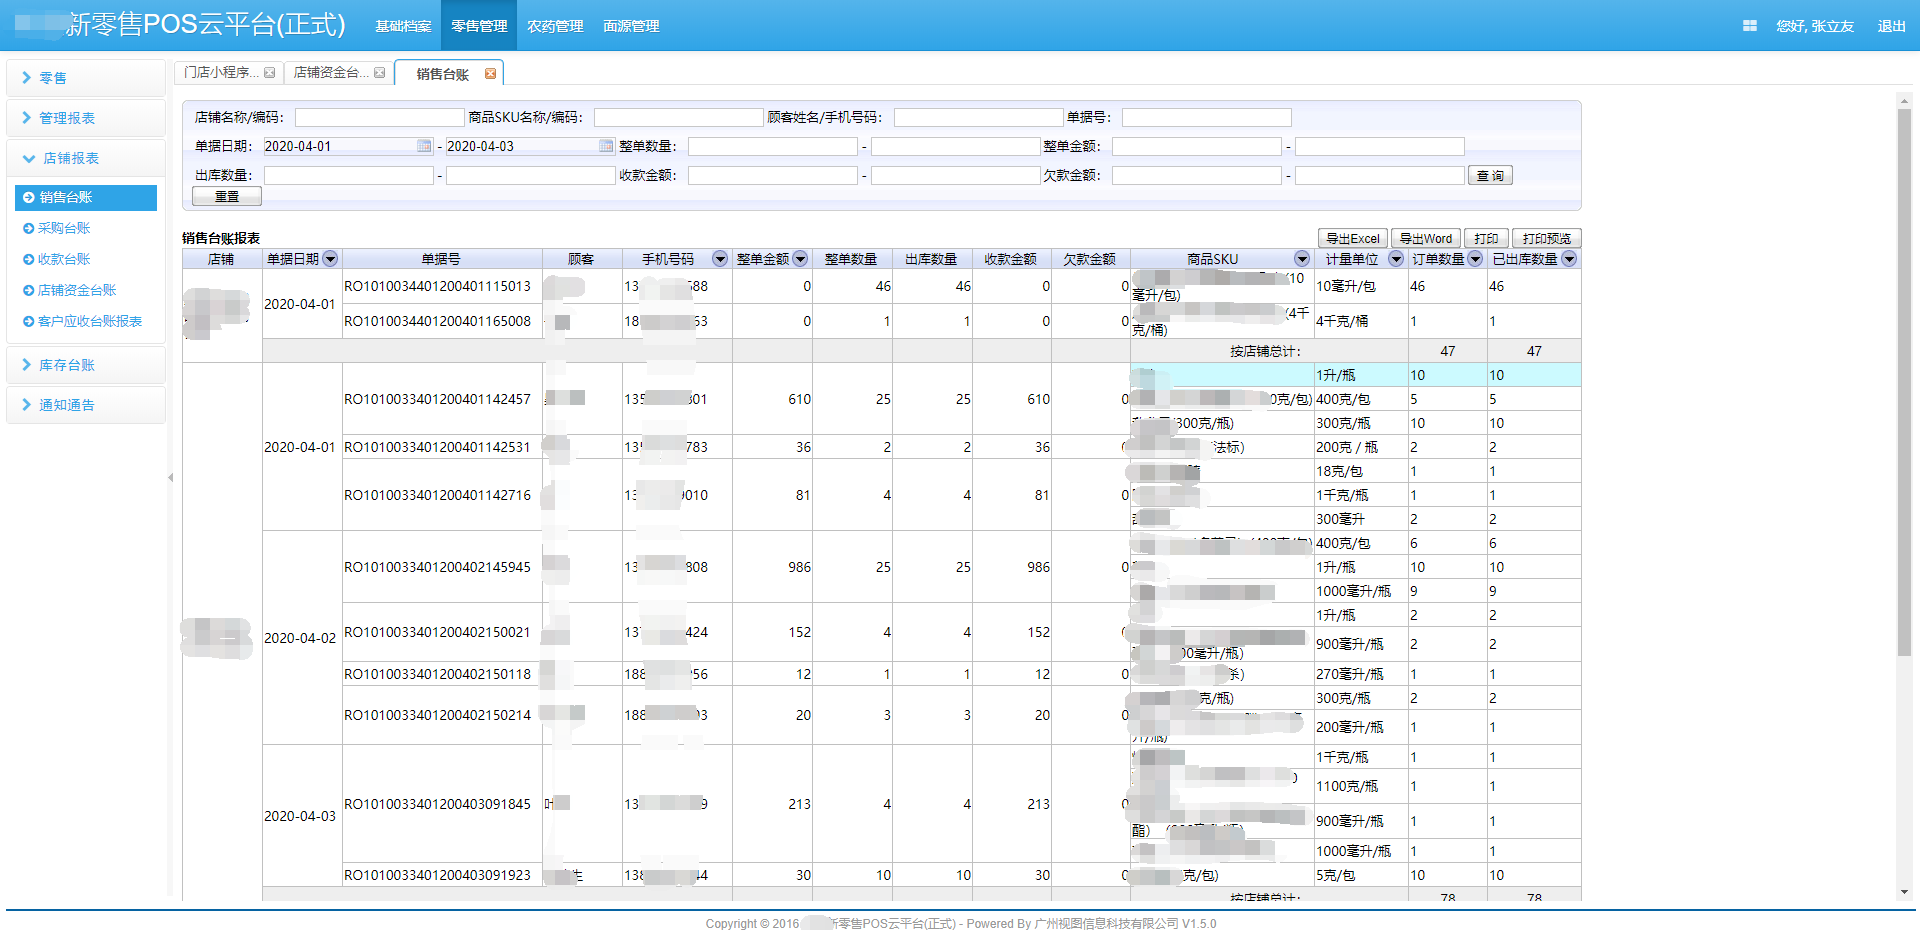Switch to 零售管理 top menu
Viewport: 1920px width, 941px height.
(x=479, y=26)
